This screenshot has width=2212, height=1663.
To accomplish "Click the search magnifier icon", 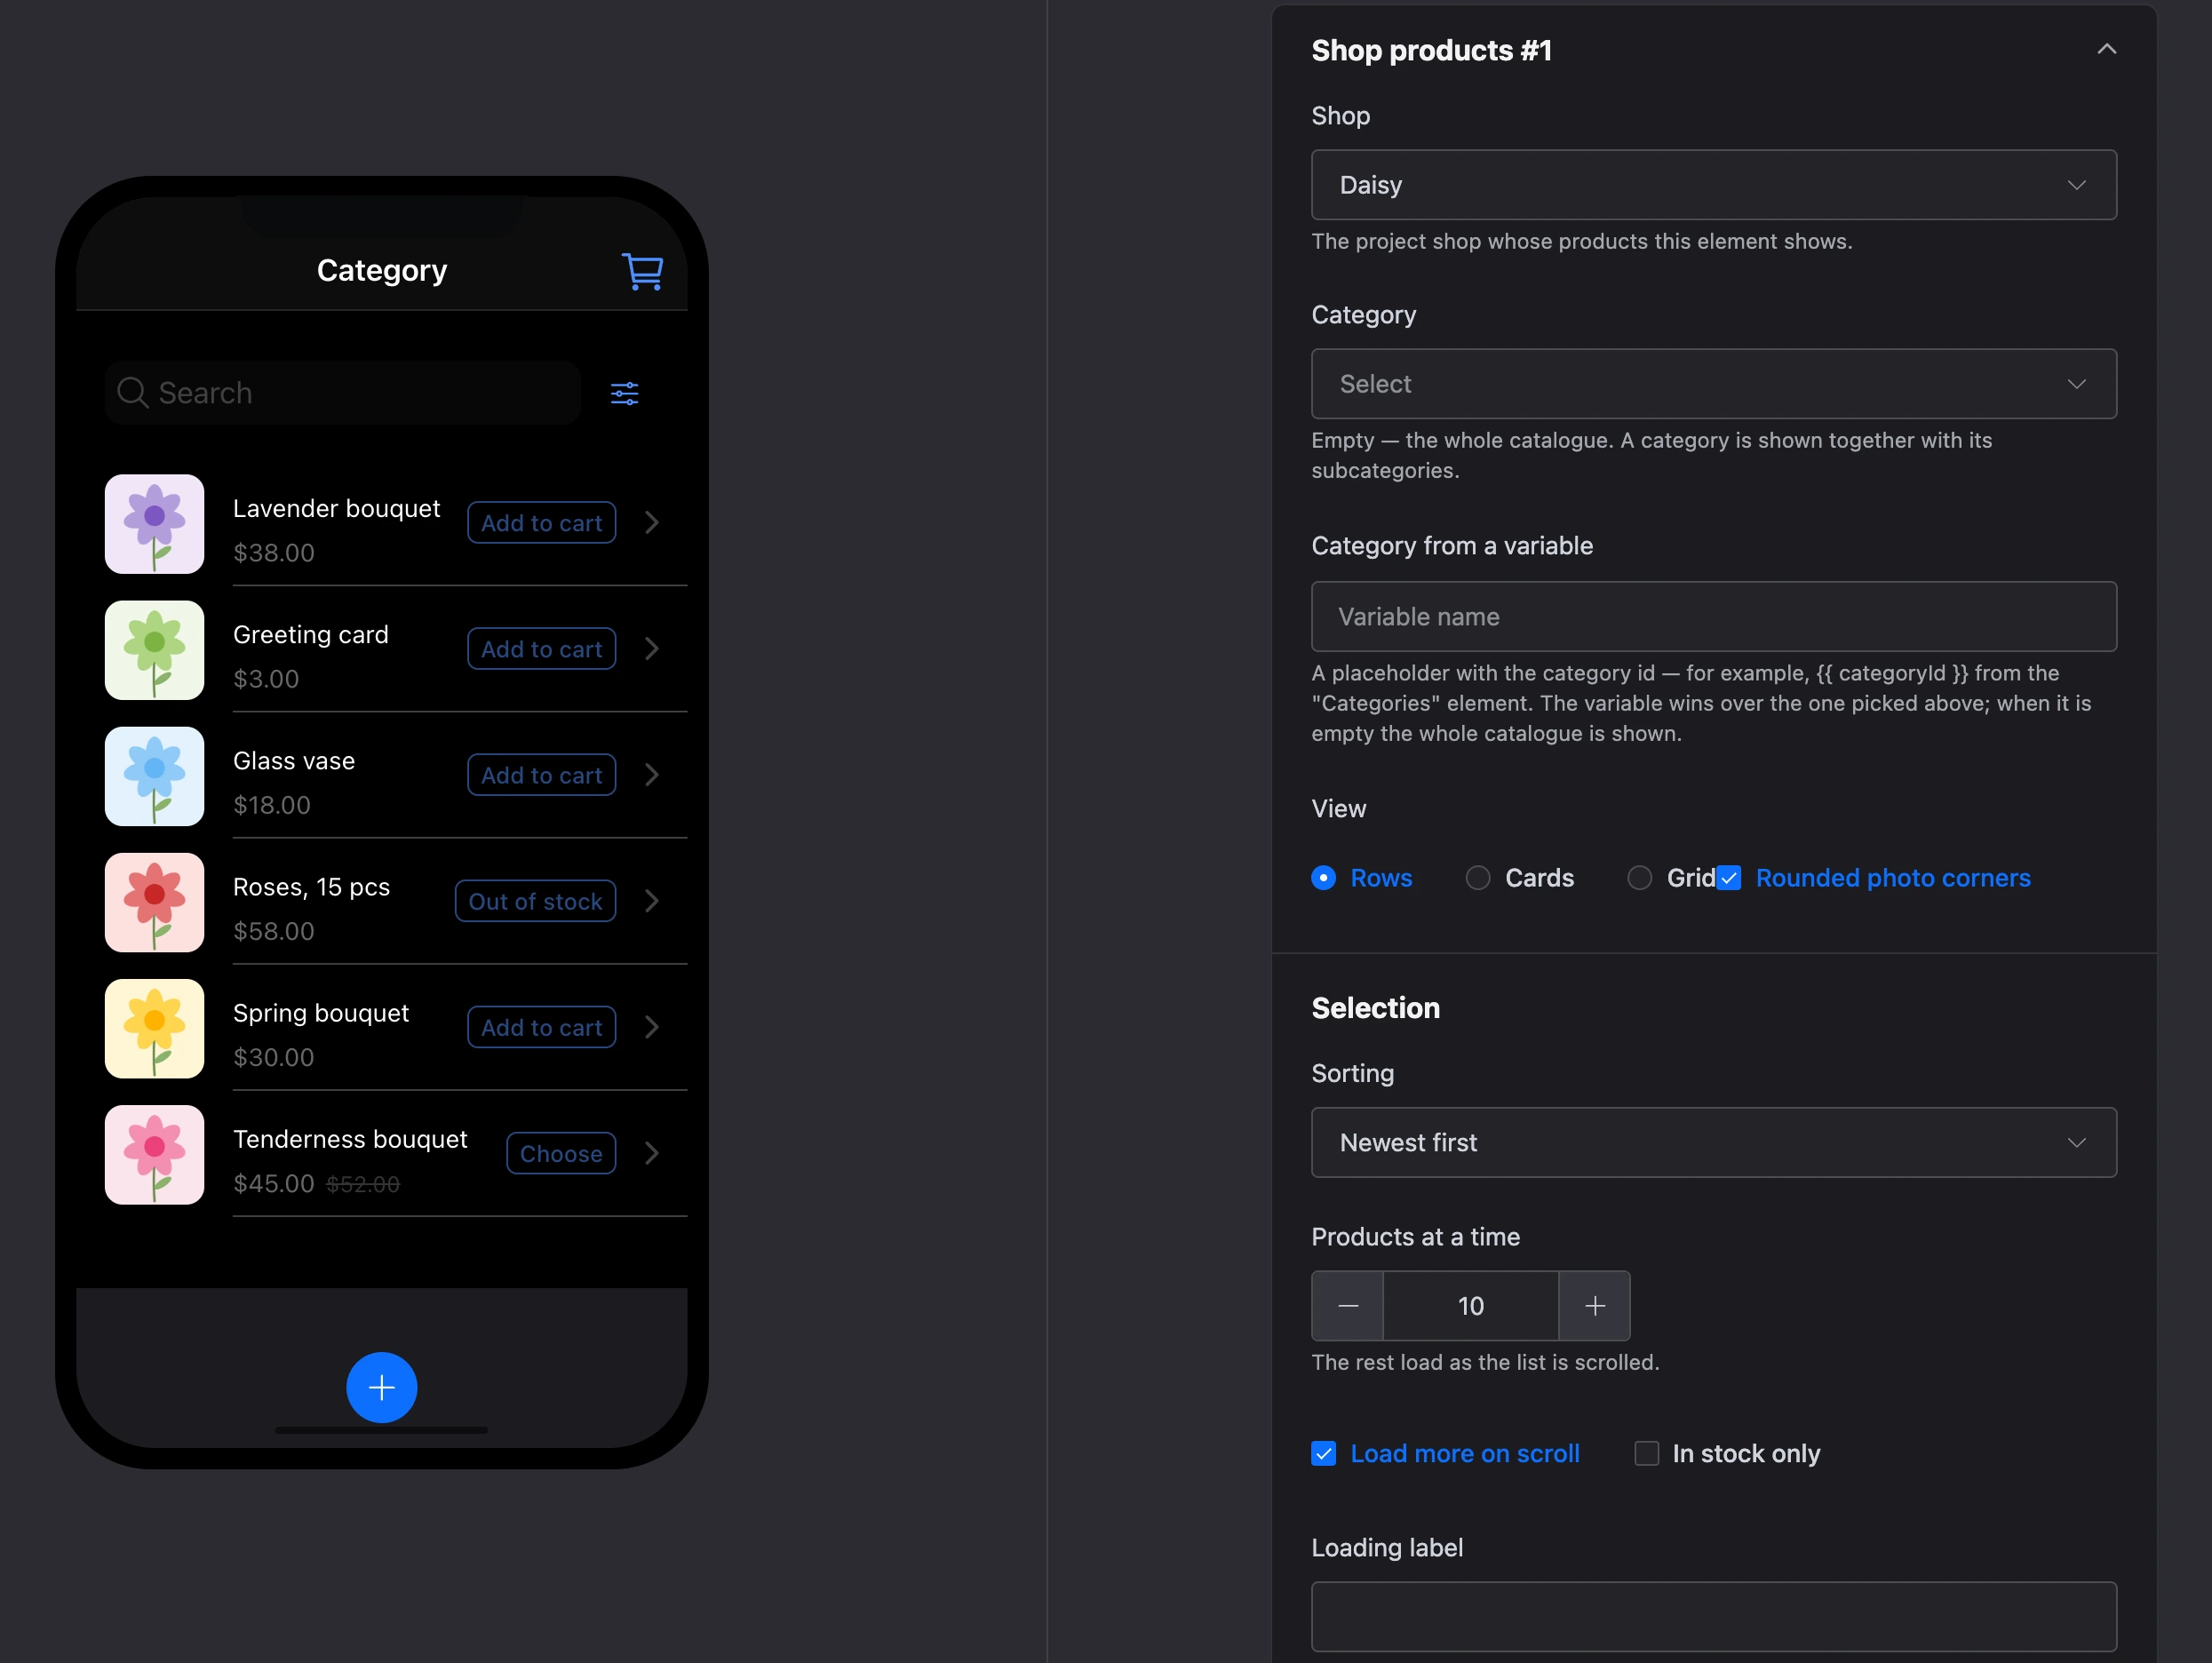I will (x=132, y=392).
